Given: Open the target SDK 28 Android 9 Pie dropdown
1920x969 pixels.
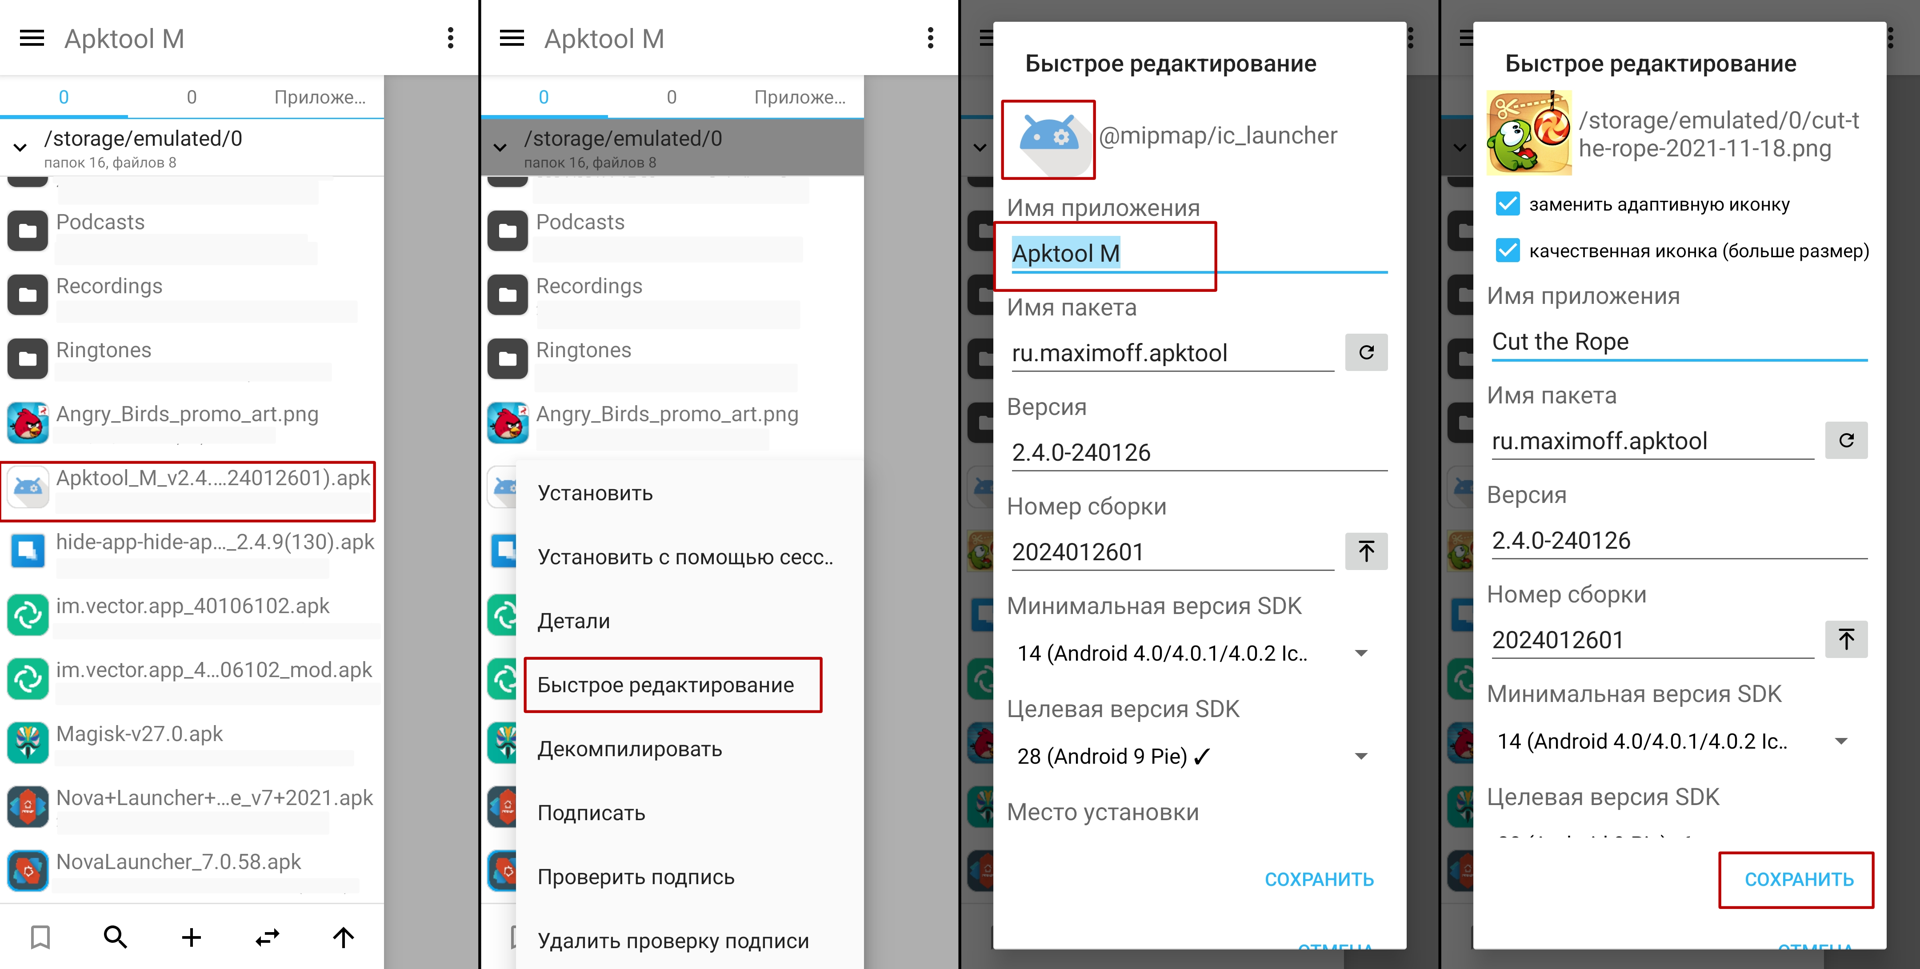Looking at the screenshot, I should click(x=1192, y=756).
